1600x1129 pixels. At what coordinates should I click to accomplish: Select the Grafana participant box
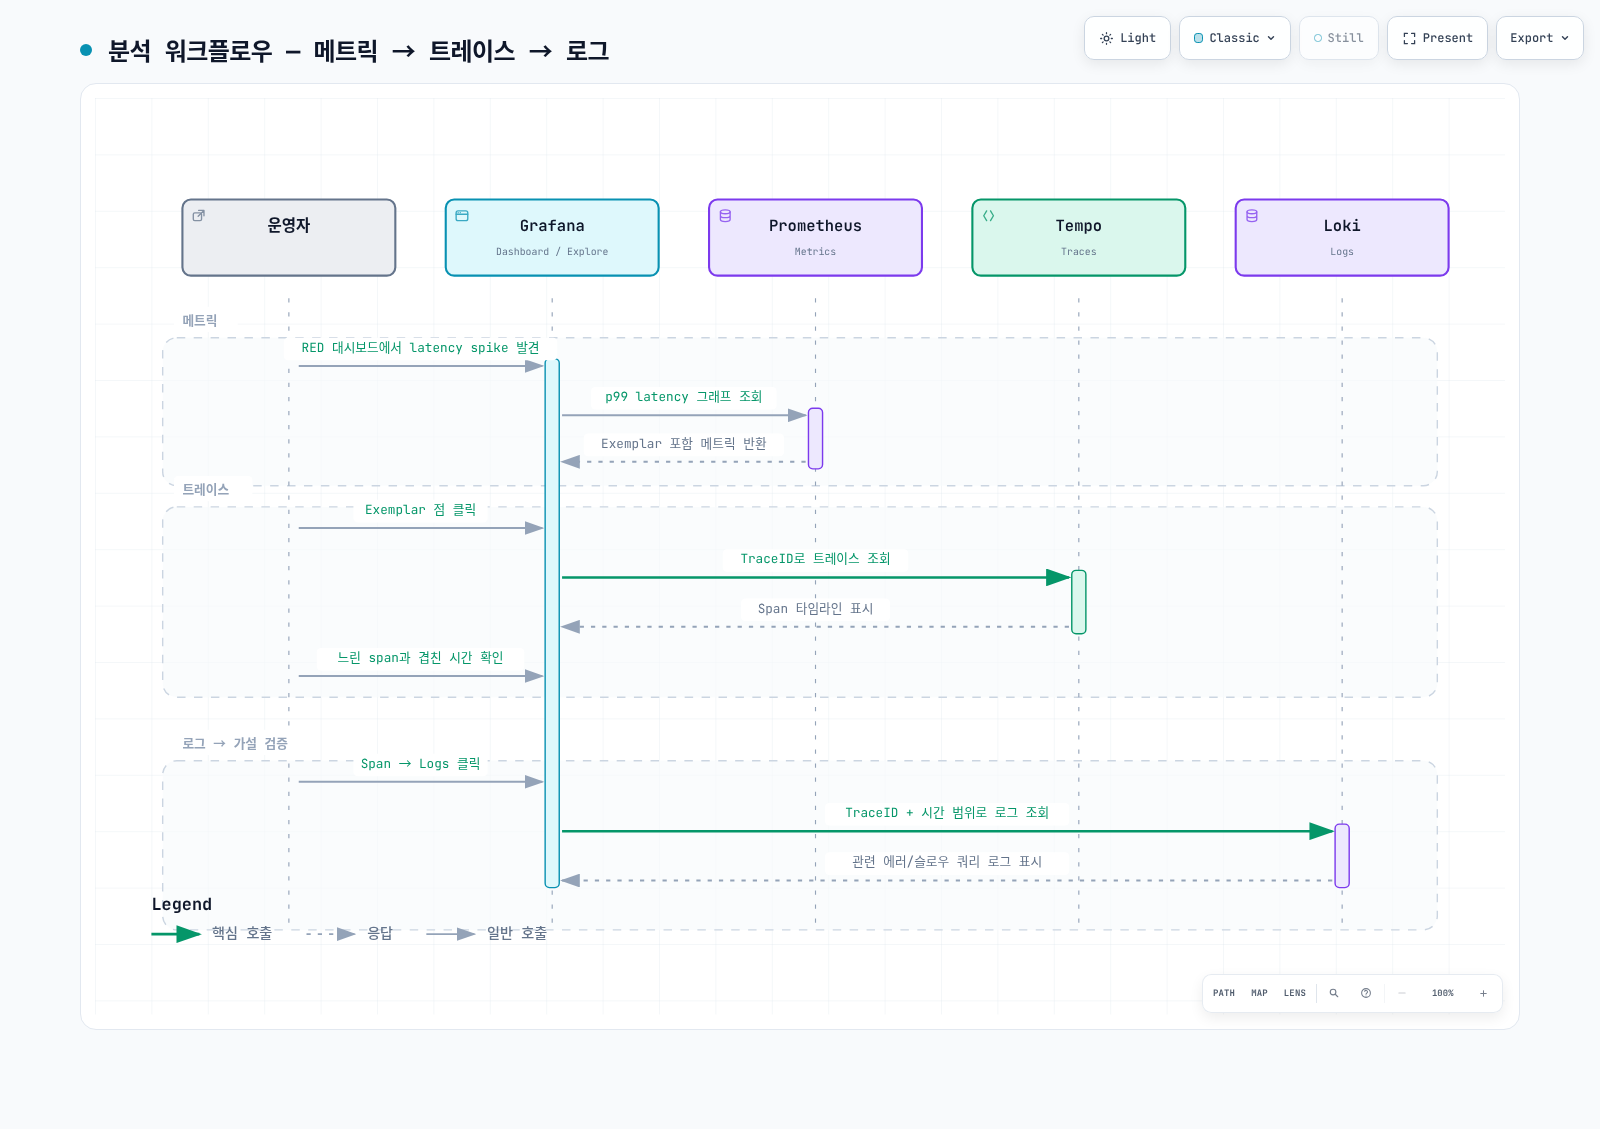click(x=552, y=238)
